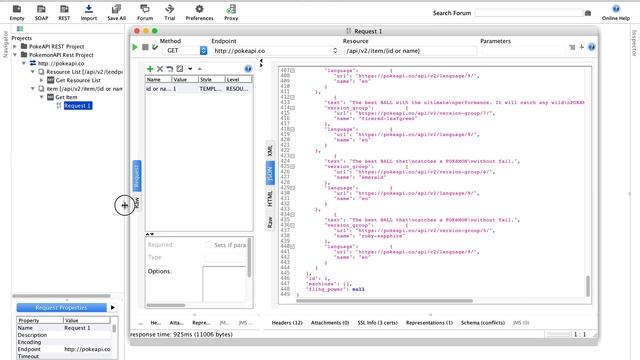Open parameter table help icon
The image size is (640, 360).
[248, 69]
